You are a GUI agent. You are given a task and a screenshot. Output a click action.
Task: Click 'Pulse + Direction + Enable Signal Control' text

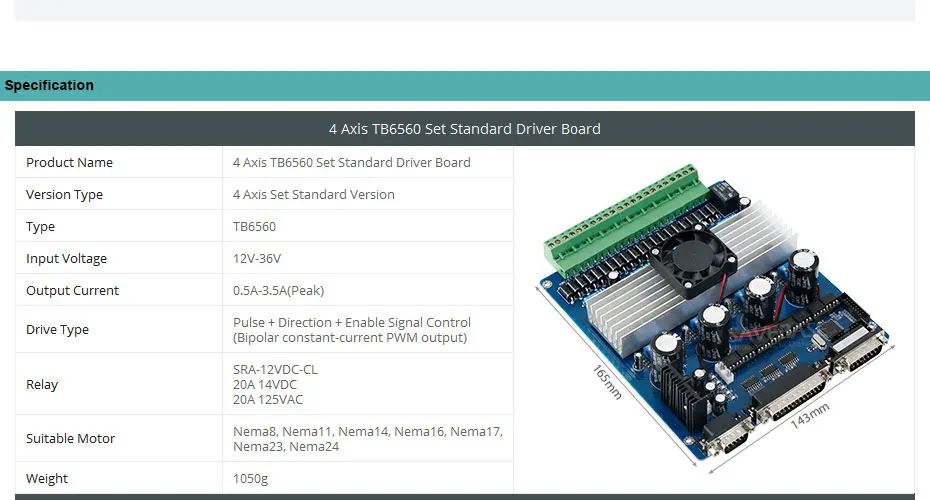click(x=352, y=322)
